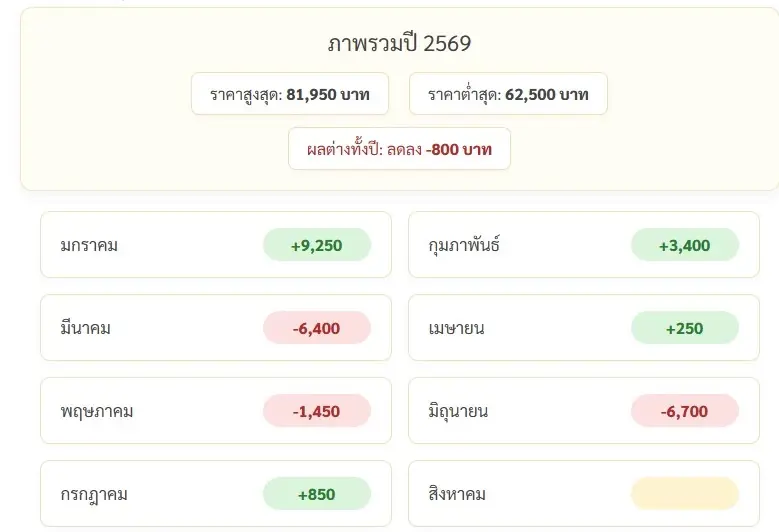The width and height of the screenshot is (779, 532).
Task: Open the สิงหาคม month card
Action: tap(584, 493)
